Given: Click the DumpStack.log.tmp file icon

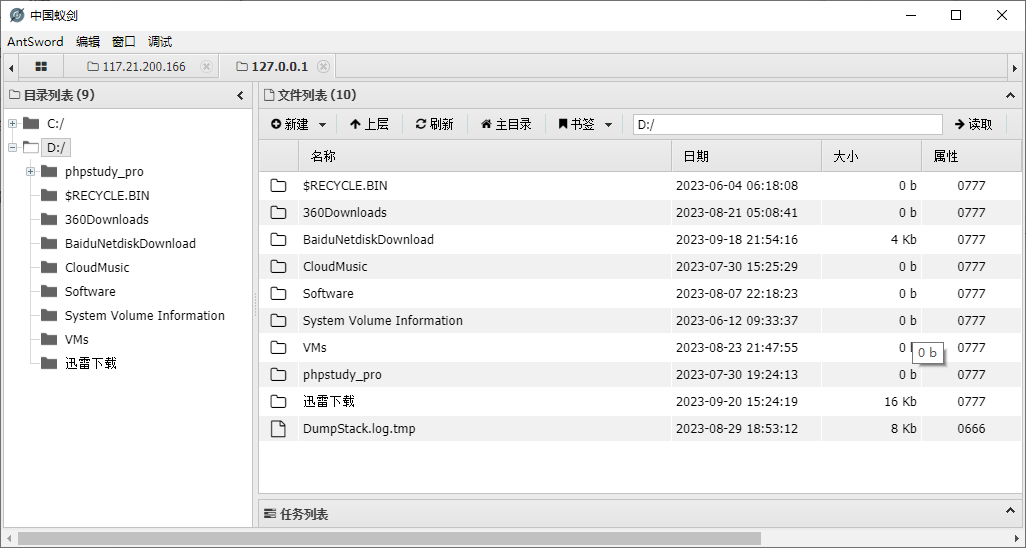Looking at the screenshot, I should pyautogui.click(x=279, y=429).
